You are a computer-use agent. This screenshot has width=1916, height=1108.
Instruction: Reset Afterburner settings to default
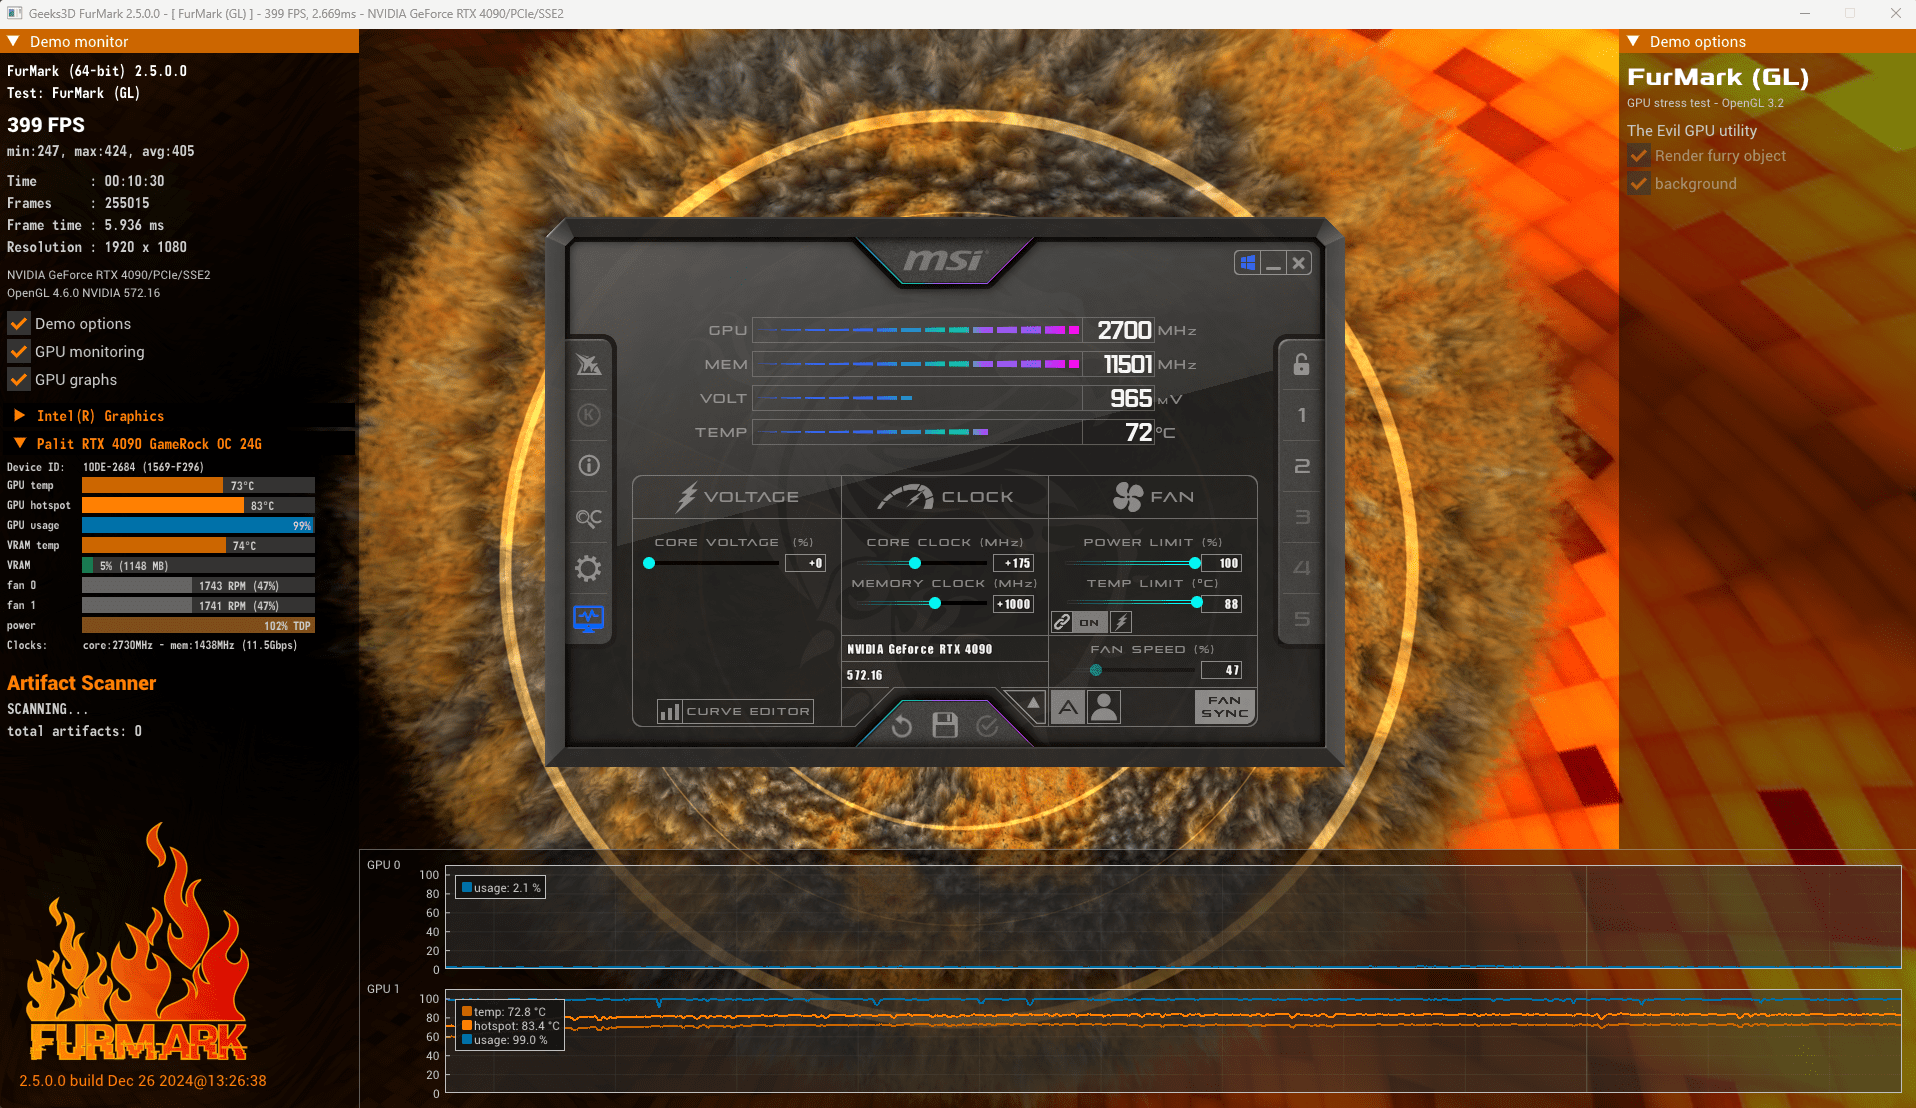click(902, 726)
